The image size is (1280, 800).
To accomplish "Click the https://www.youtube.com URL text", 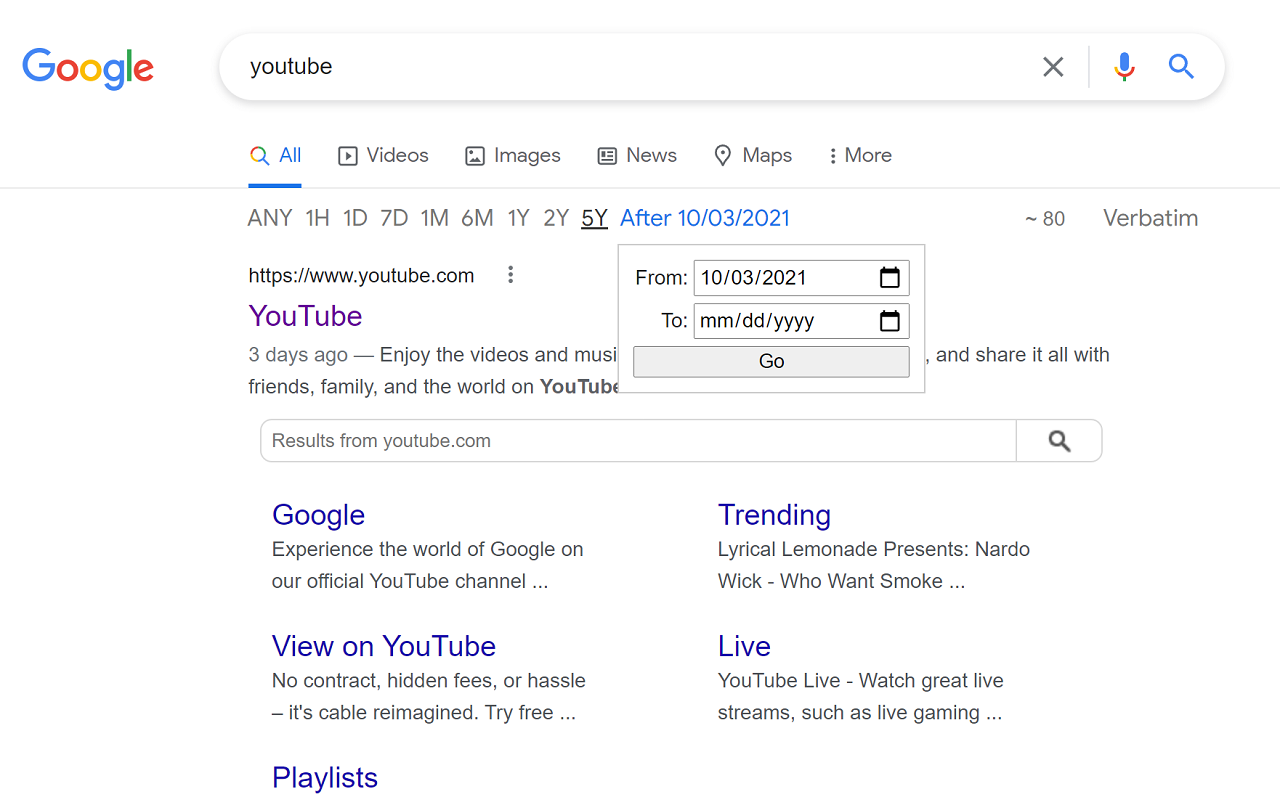I will click(361, 276).
